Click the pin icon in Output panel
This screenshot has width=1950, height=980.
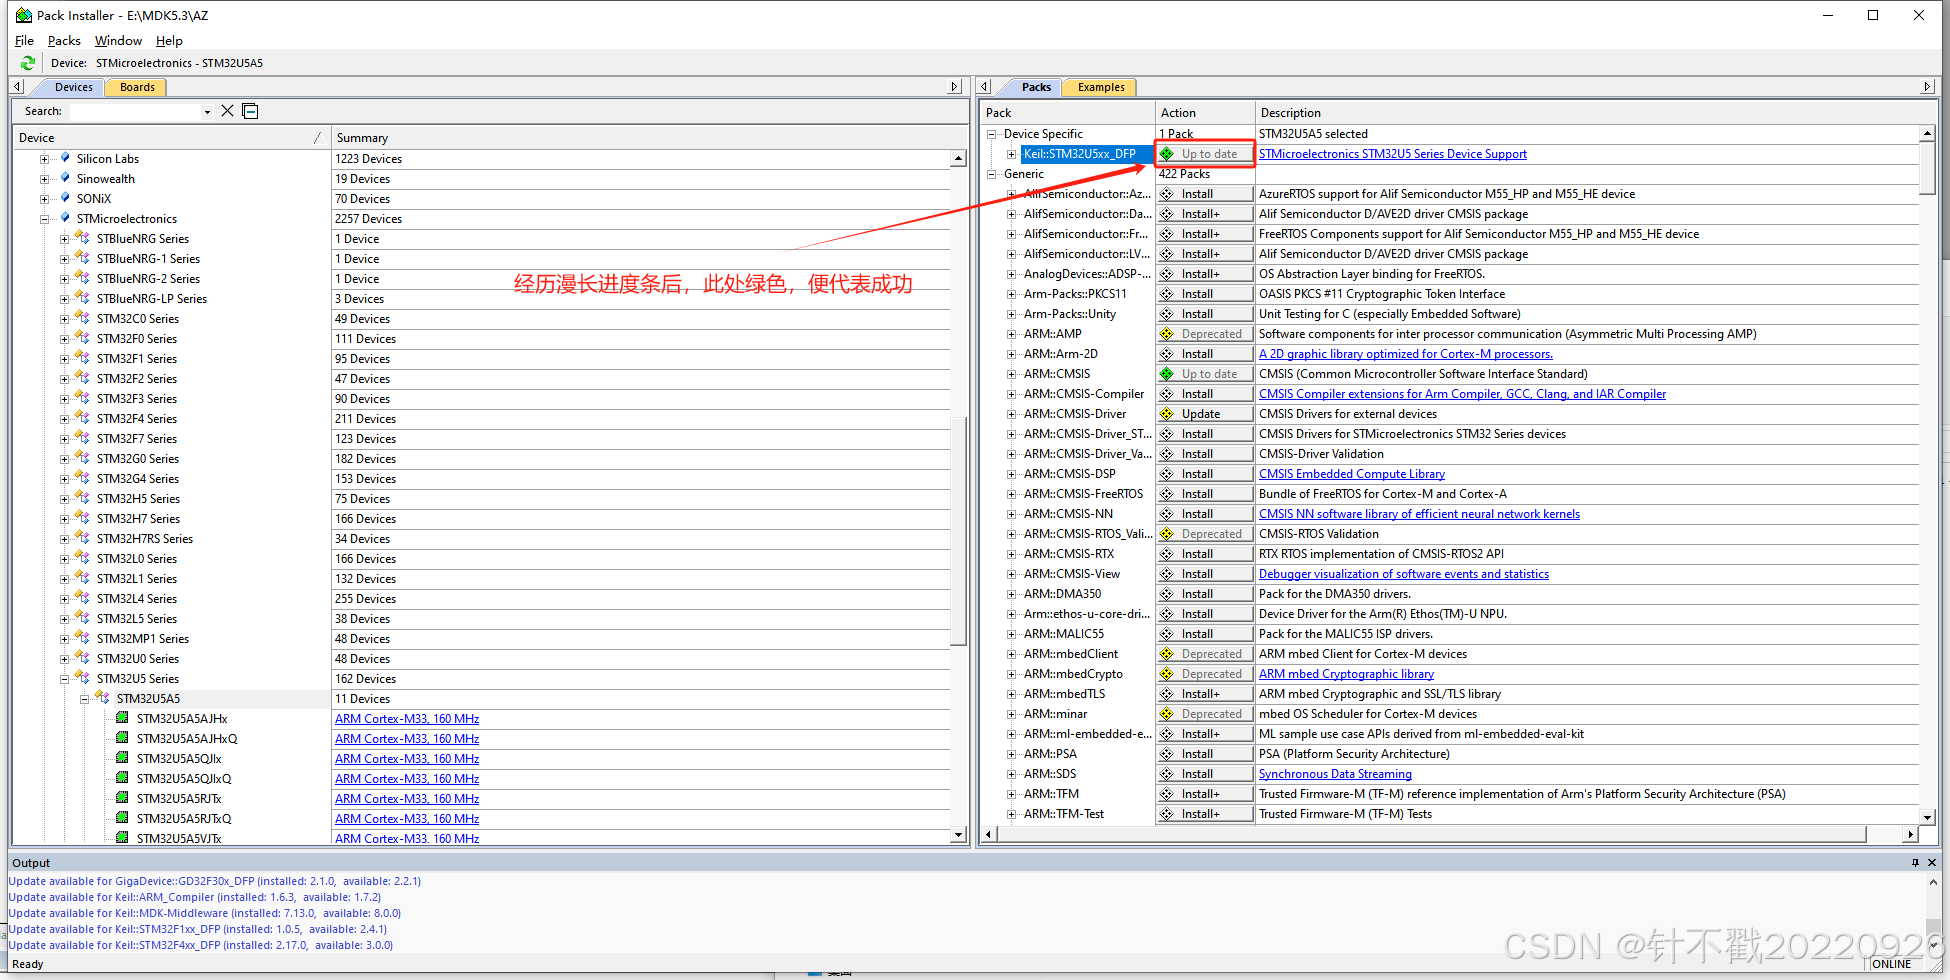(1915, 863)
